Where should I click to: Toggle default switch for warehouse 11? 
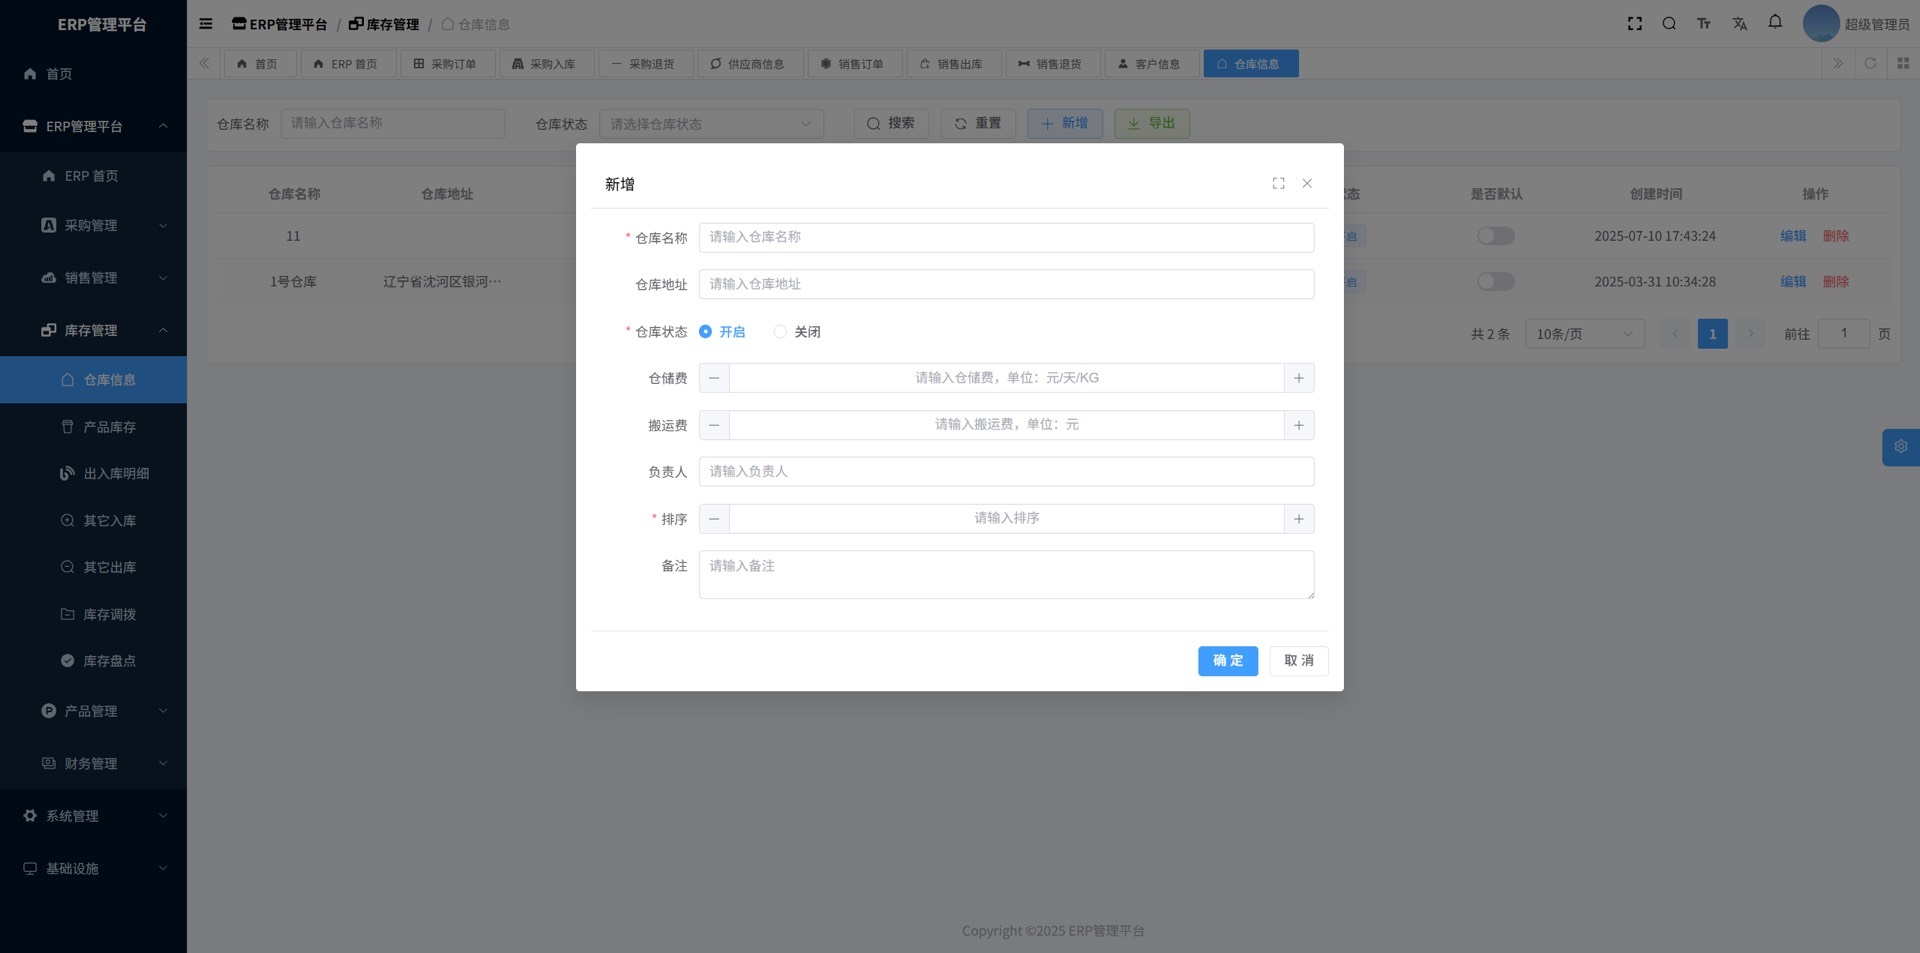[x=1496, y=236]
